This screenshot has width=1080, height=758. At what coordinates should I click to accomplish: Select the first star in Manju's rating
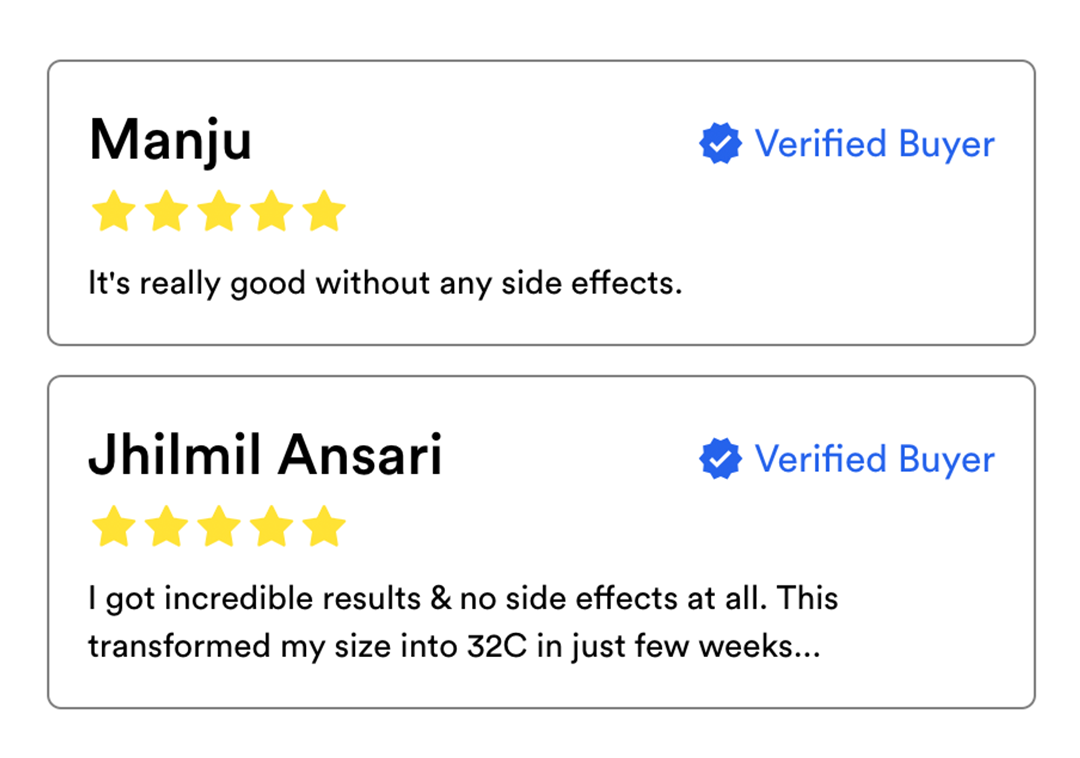[x=114, y=212]
